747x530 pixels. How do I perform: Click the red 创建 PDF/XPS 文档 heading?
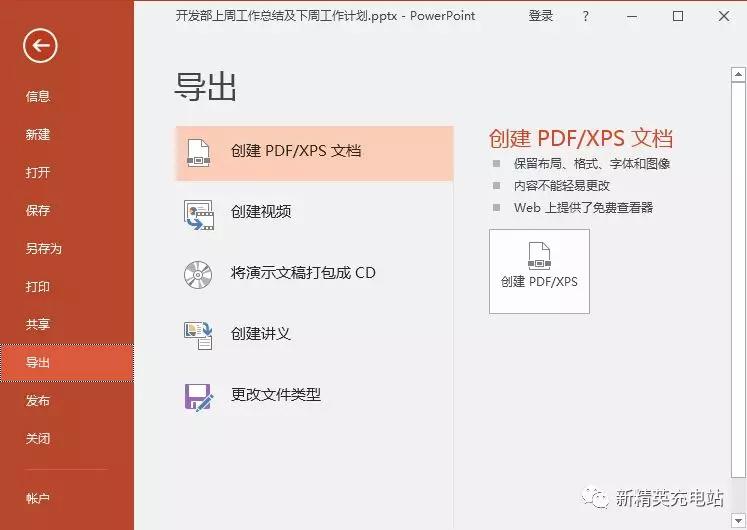pos(581,138)
